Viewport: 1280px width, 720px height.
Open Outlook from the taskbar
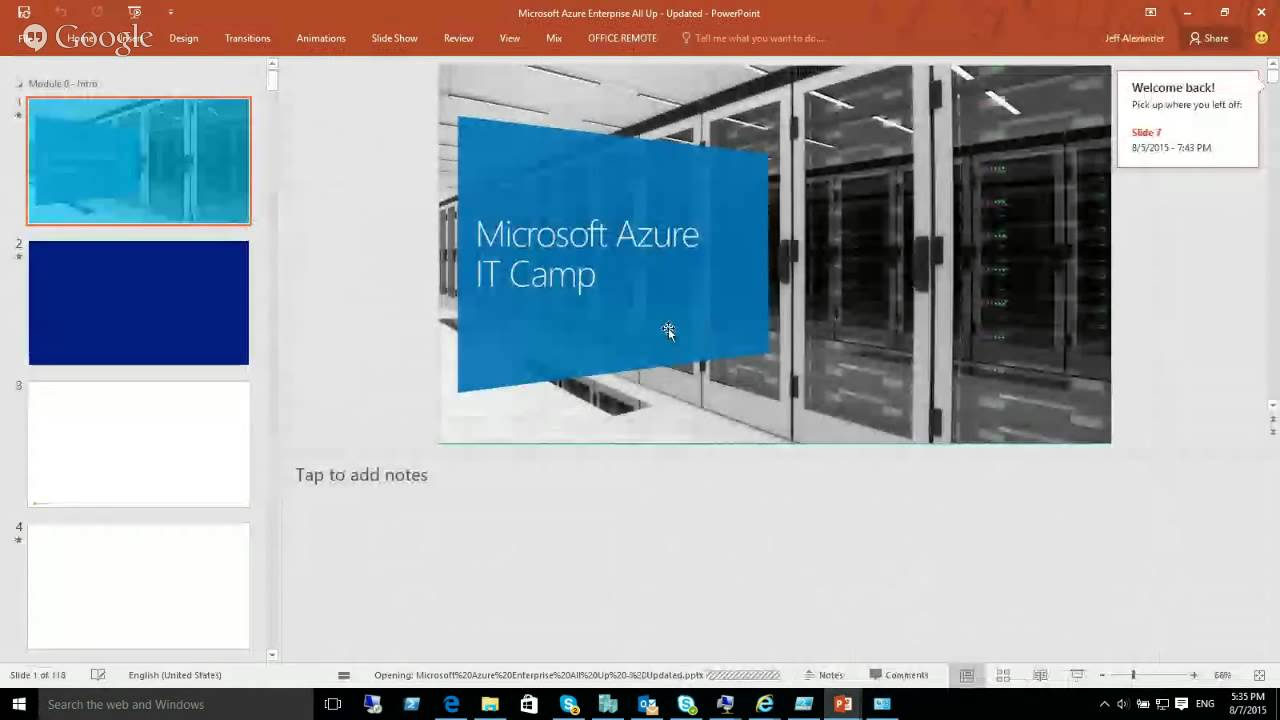[647, 704]
